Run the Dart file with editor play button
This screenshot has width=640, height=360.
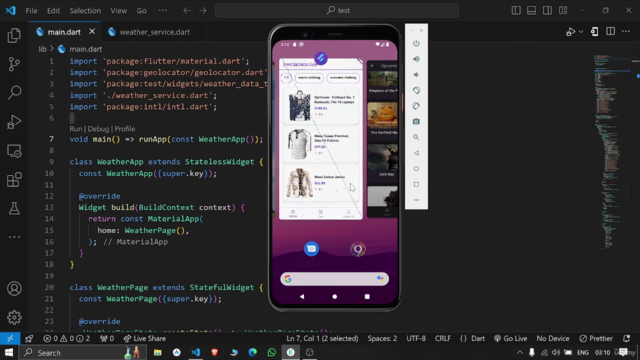click(x=571, y=32)
